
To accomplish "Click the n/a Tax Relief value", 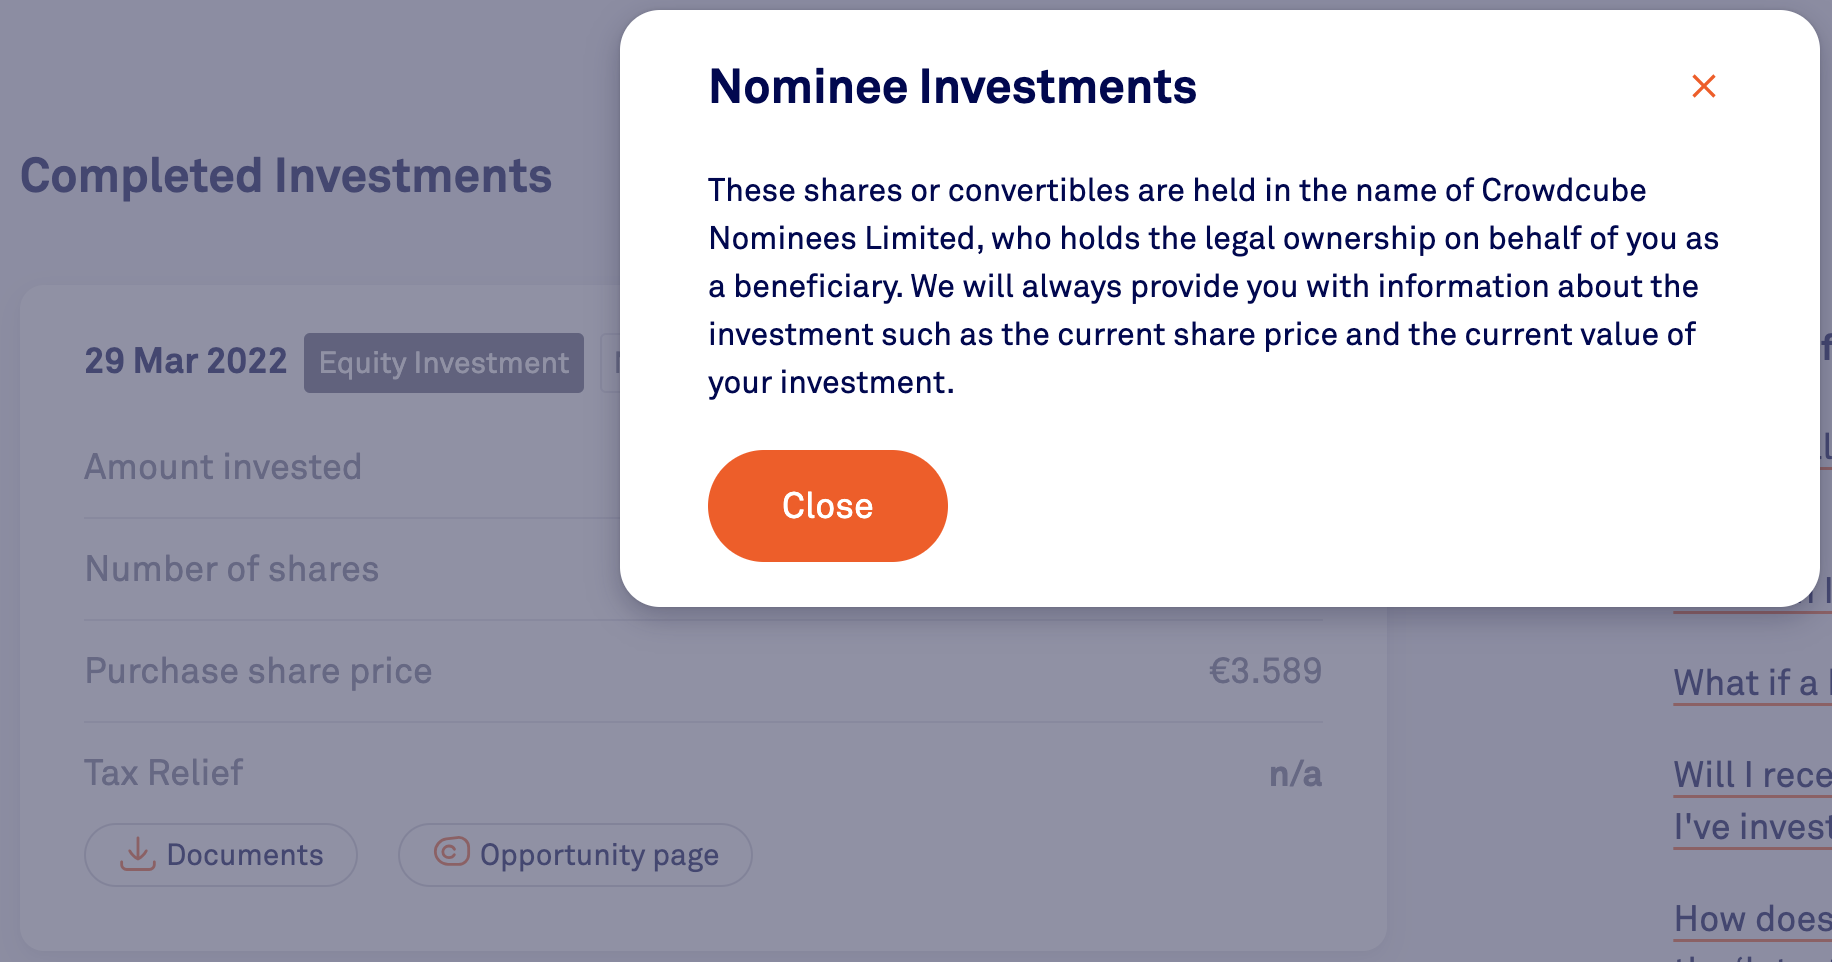I will pos(1295,775).
